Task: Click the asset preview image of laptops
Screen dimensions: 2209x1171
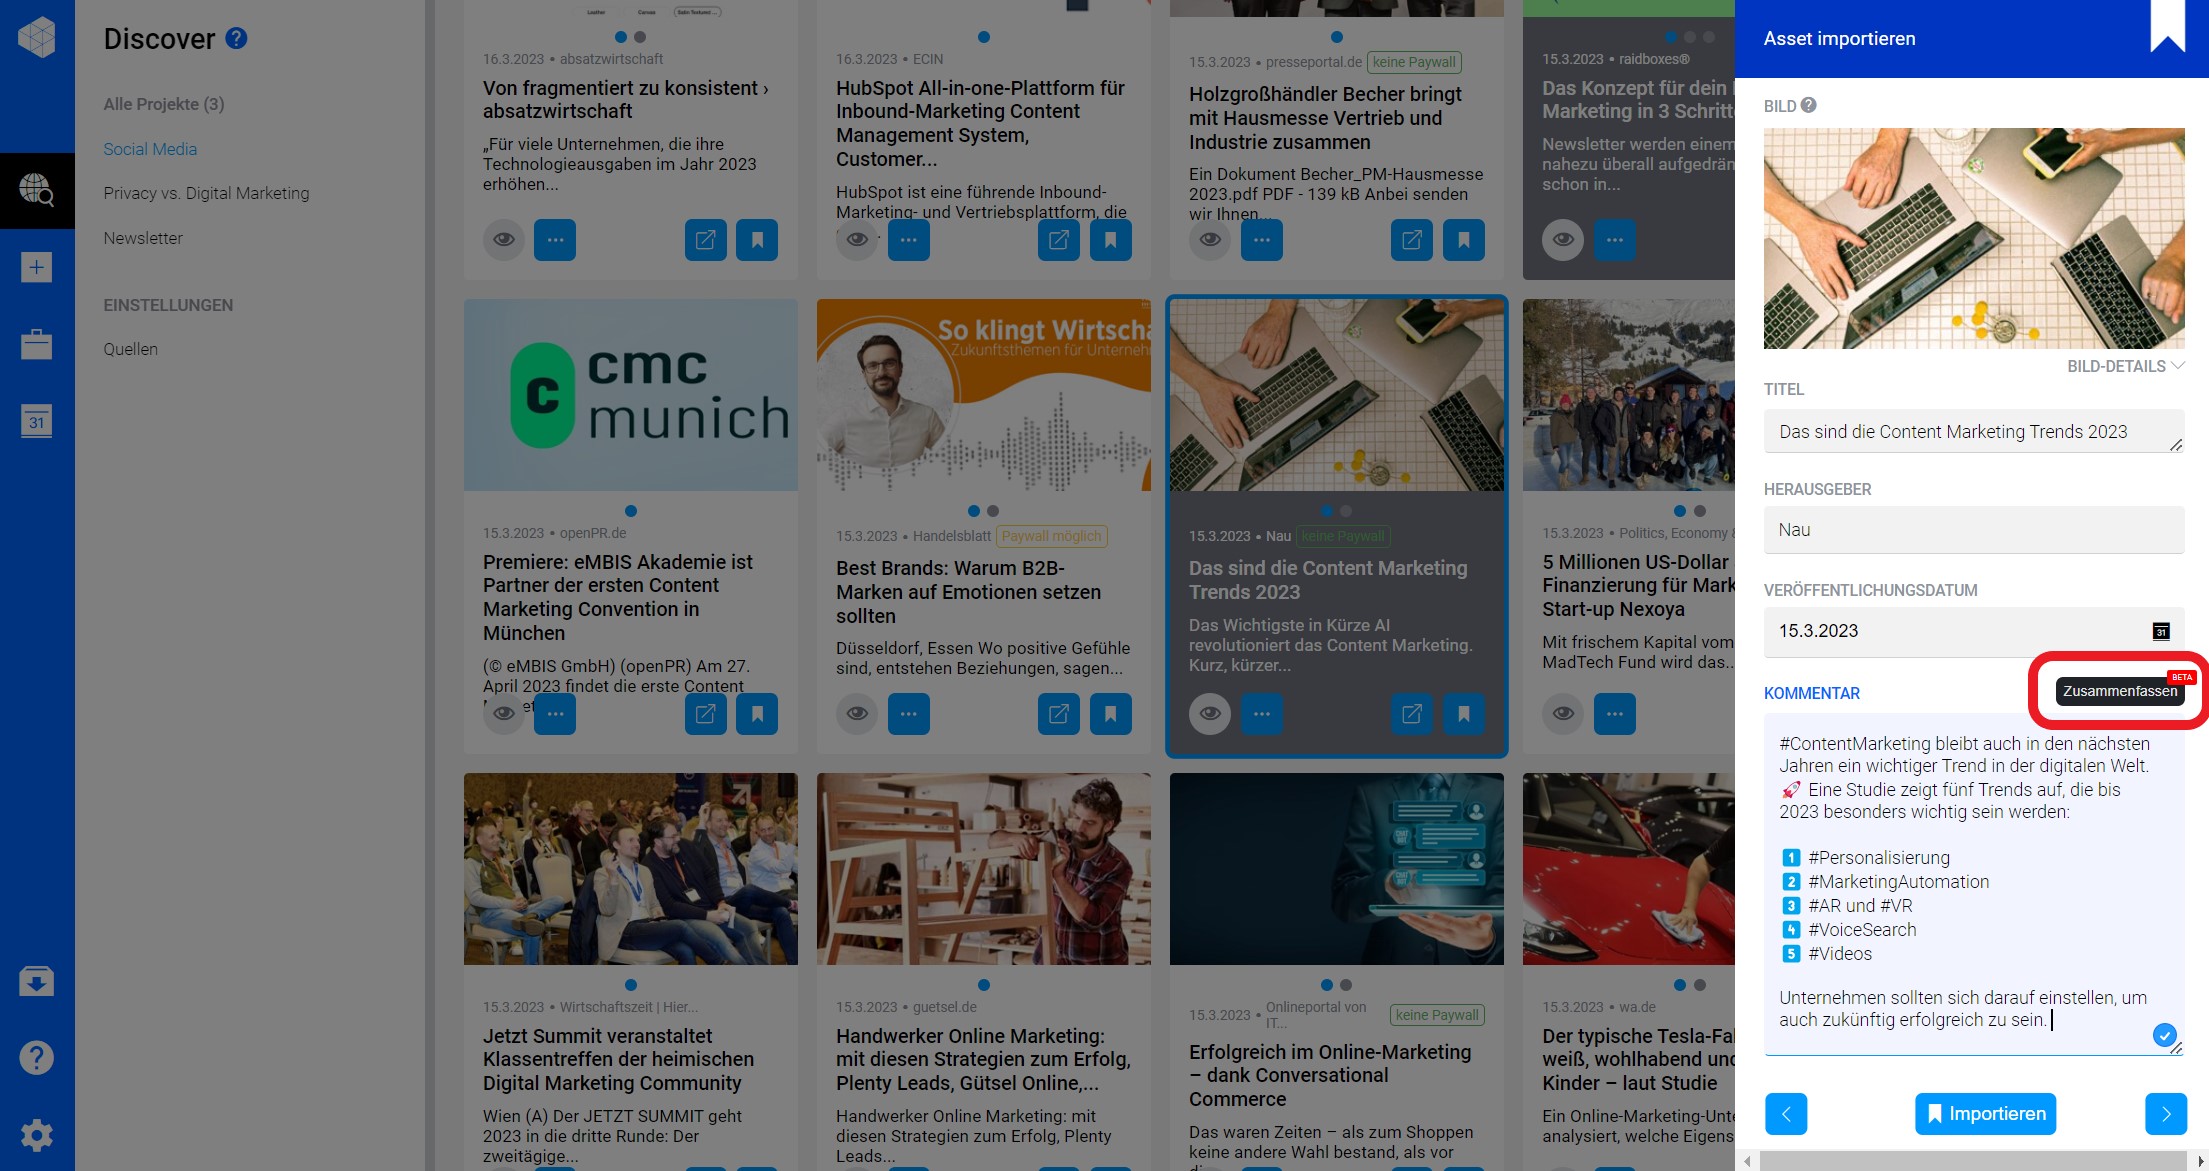Action: (1974, 238)
